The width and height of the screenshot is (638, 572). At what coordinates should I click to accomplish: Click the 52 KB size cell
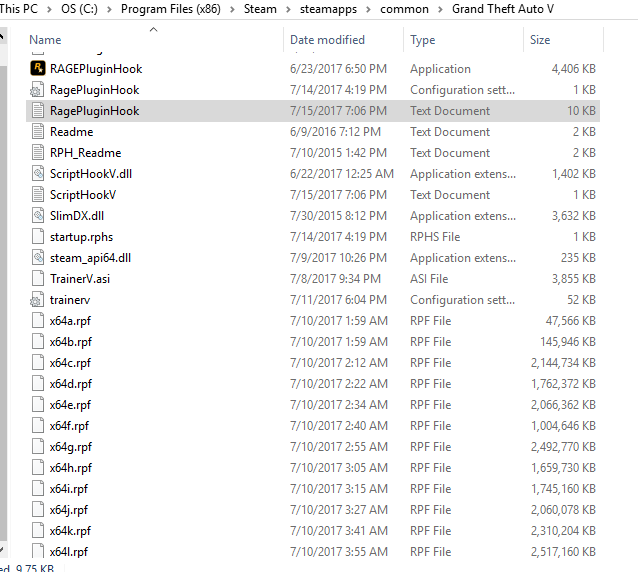pyautogui.click(x=581, y=300)
